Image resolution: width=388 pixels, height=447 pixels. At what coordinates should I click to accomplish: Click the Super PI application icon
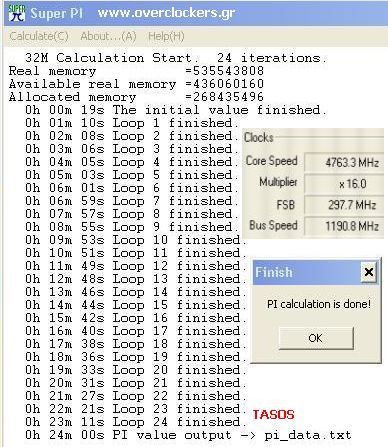pyautogui.click(x=16, y=13)
